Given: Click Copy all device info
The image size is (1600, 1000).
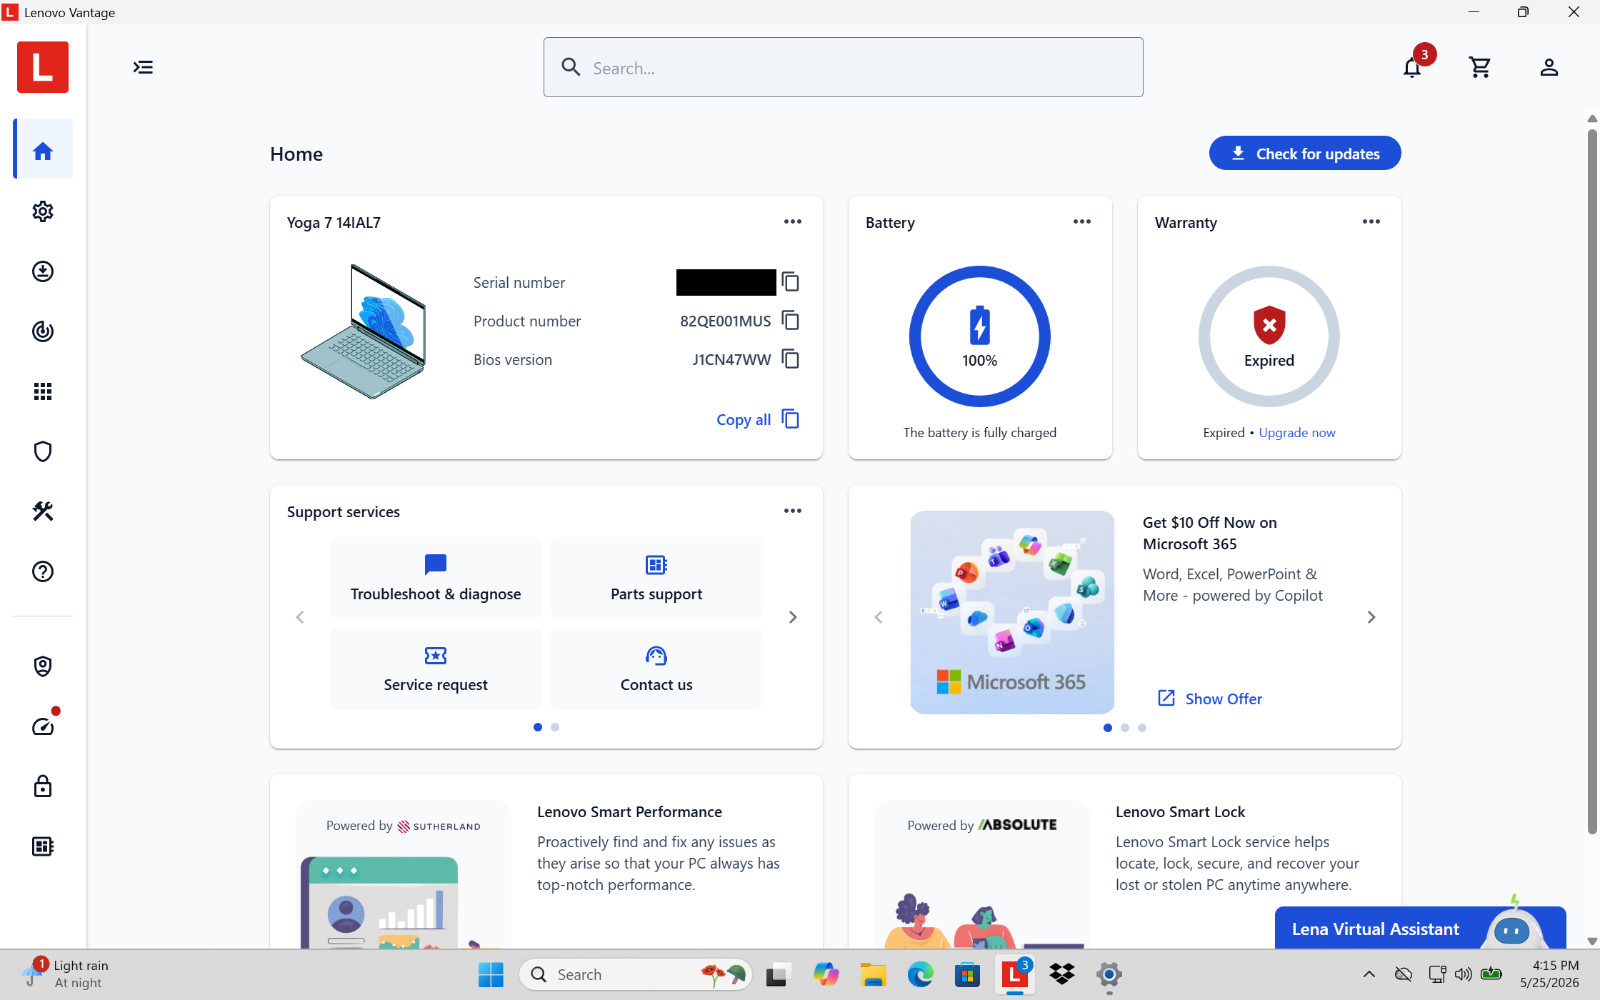Looking at the screenshot, I should pos(758,419).
